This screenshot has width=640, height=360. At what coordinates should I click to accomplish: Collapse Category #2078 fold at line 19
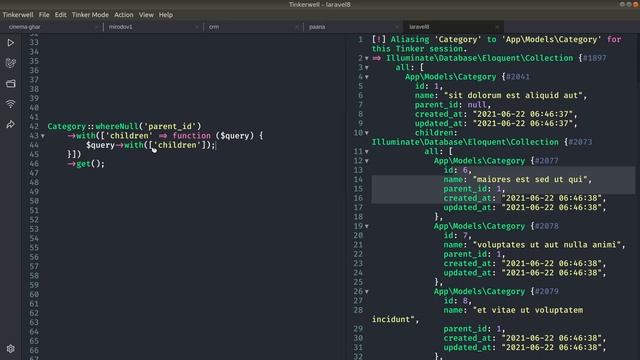(367, 227)
